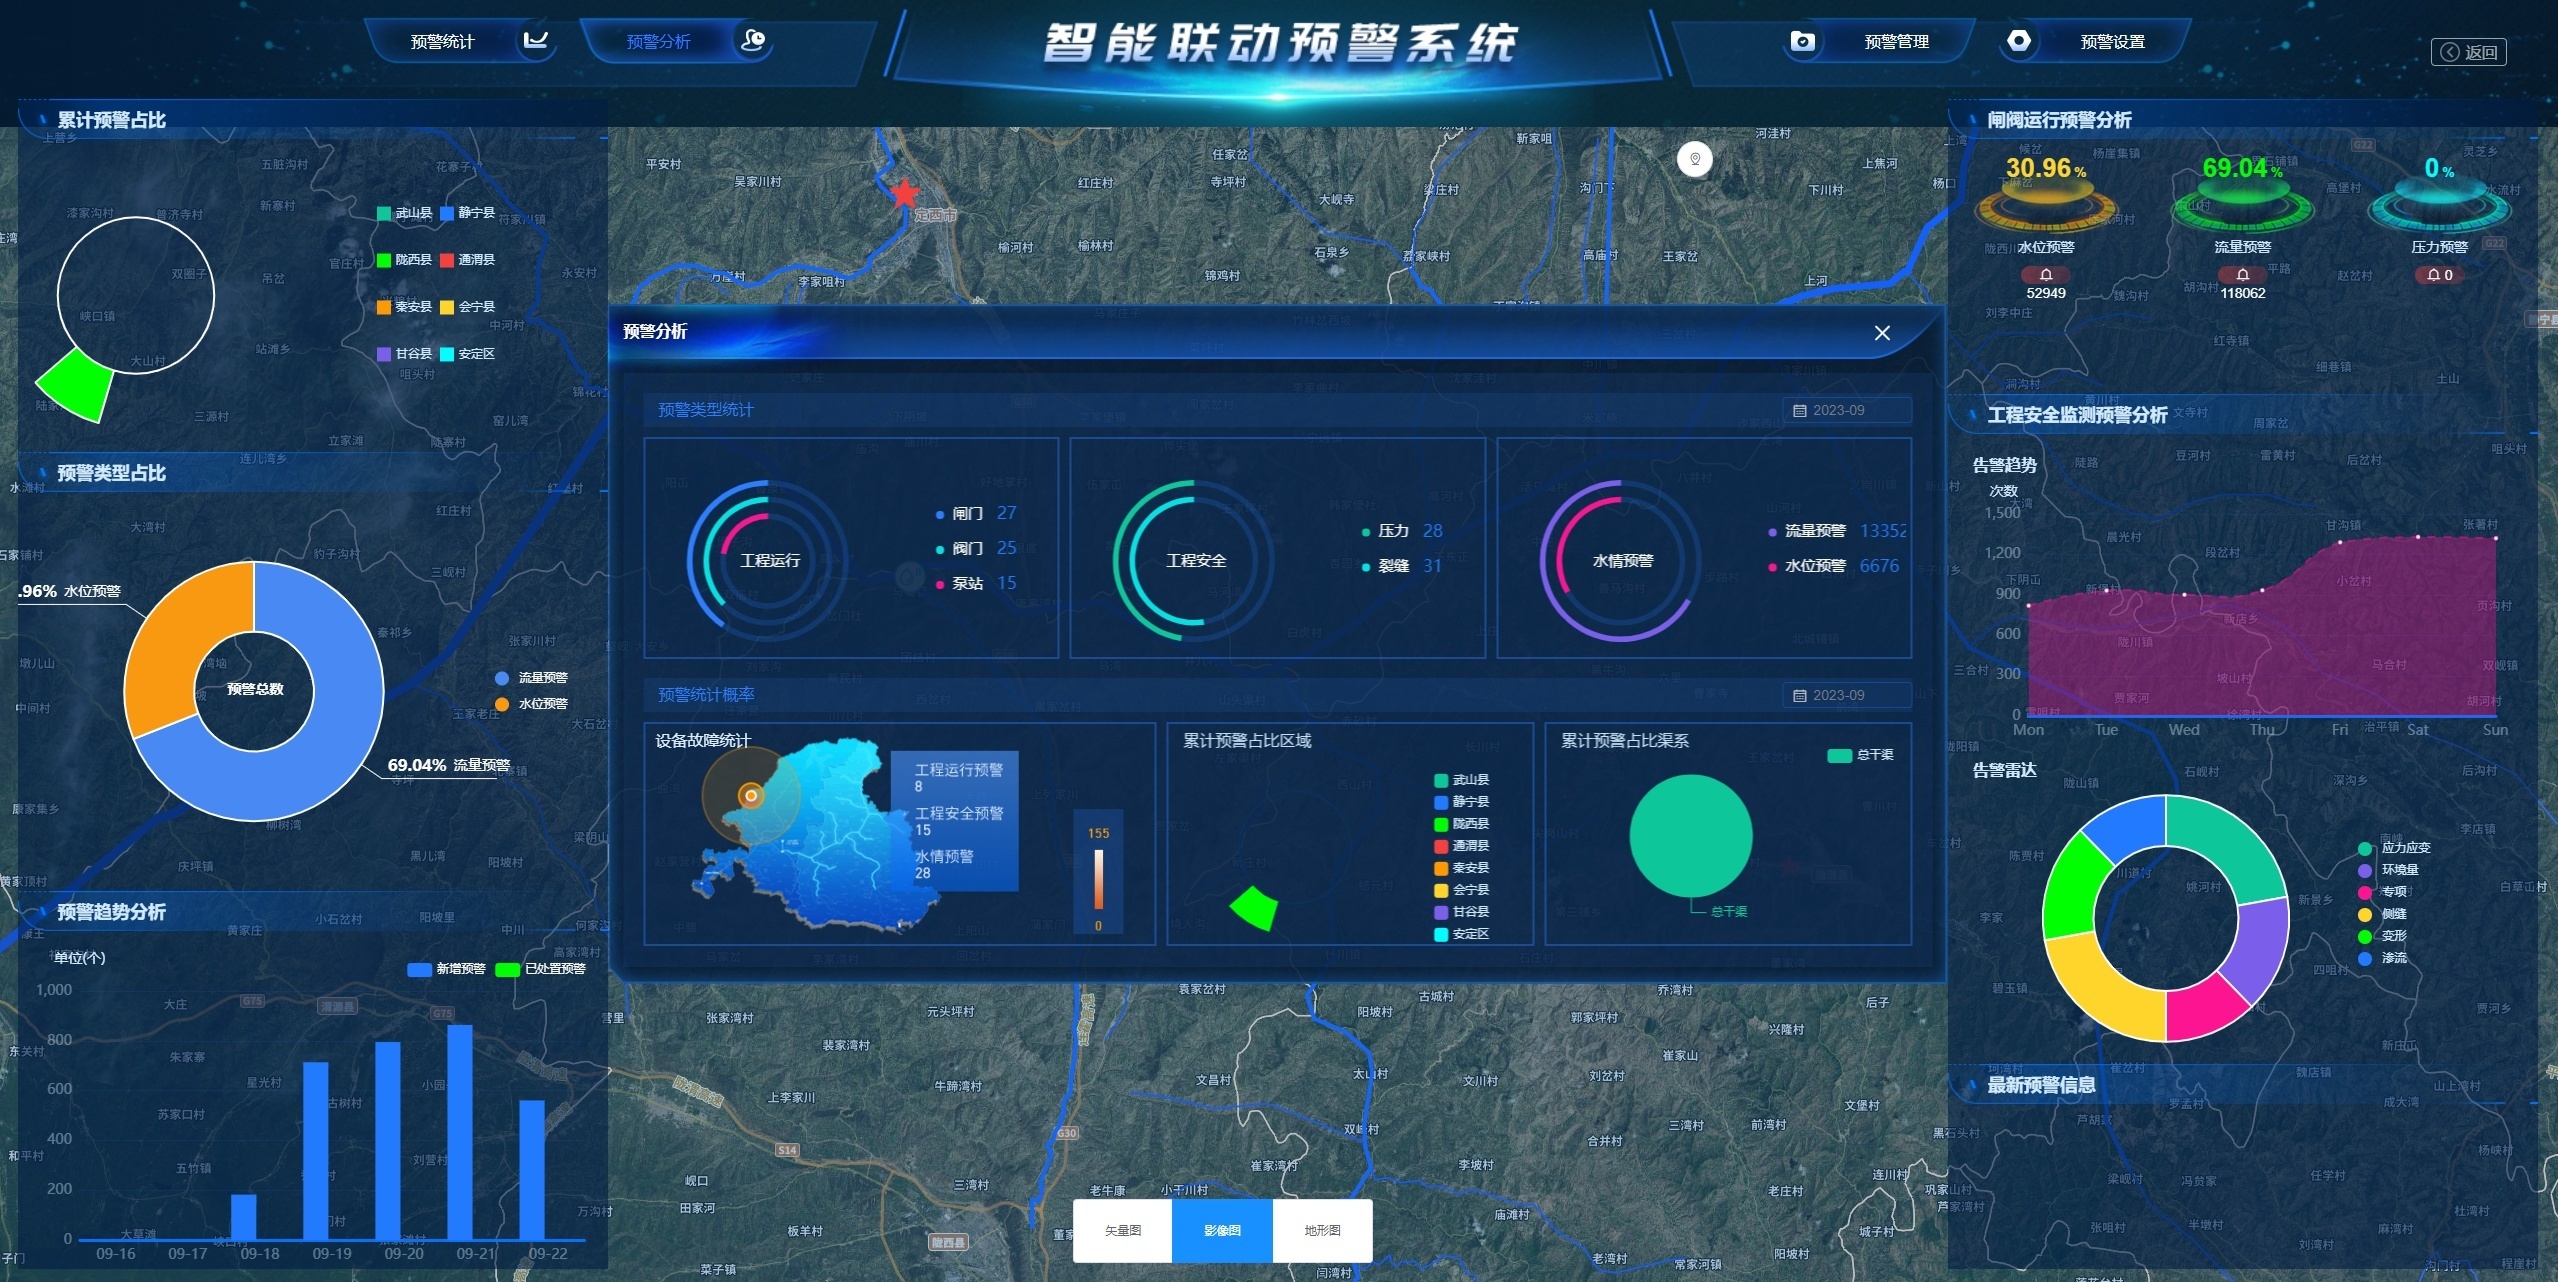Viewport: 2558px width, 1282px height.
Task: Click the 预警分析 icon beside its nav label
Action: click(x=755, y=41)
